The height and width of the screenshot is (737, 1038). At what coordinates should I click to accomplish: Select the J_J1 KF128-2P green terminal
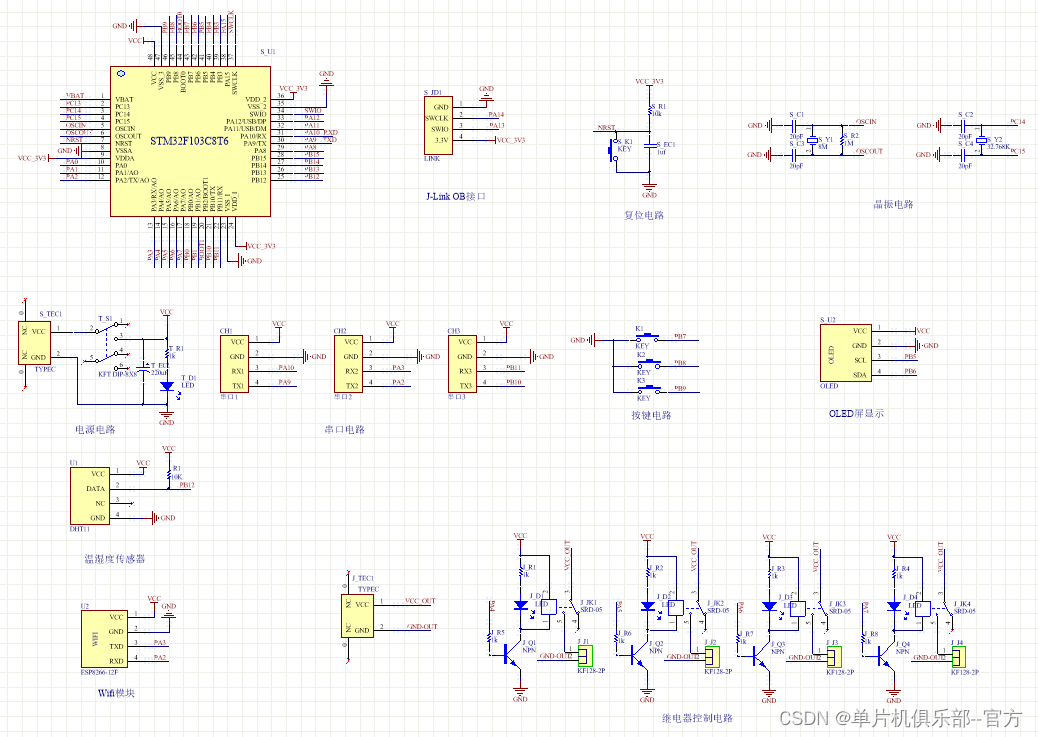click(585, 656)
